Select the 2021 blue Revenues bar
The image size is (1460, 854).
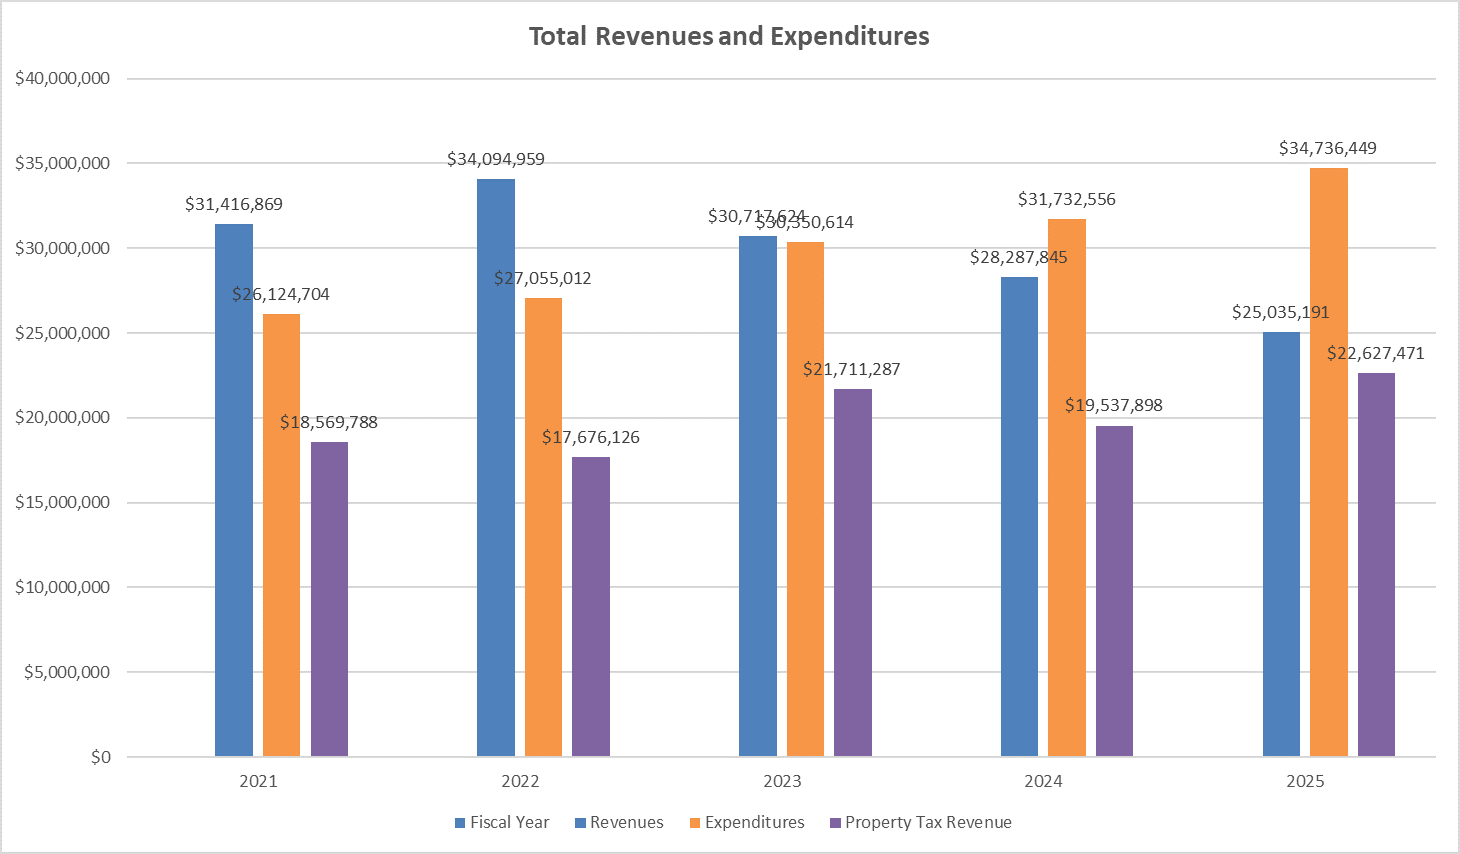pyautogui.click(x=234, y=490)
